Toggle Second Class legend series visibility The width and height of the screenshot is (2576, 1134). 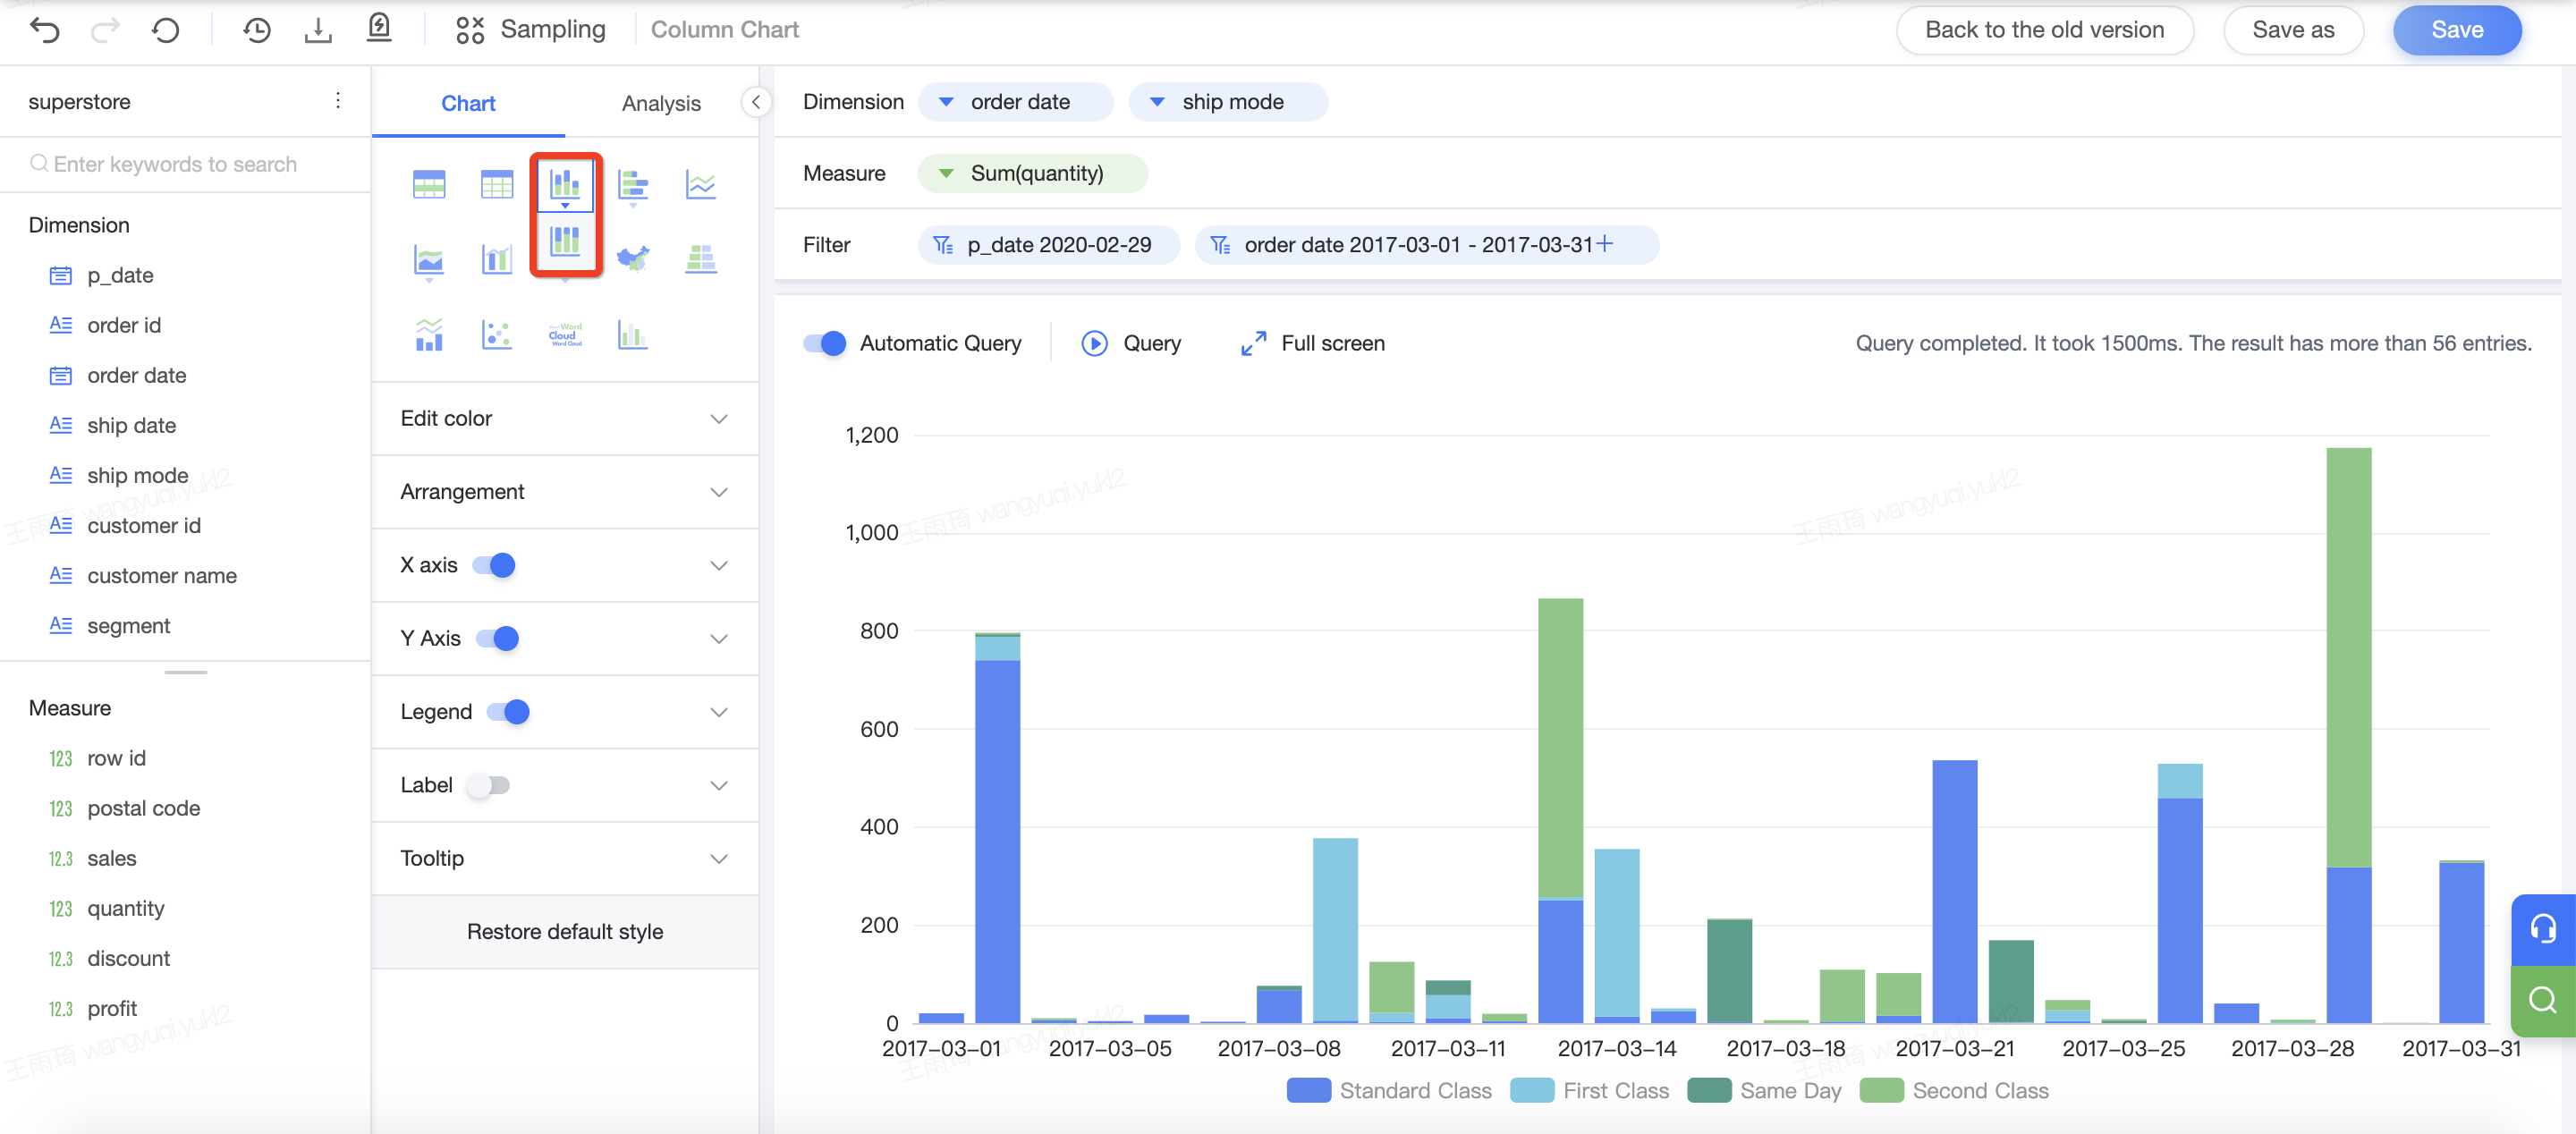point(1954,1090)
